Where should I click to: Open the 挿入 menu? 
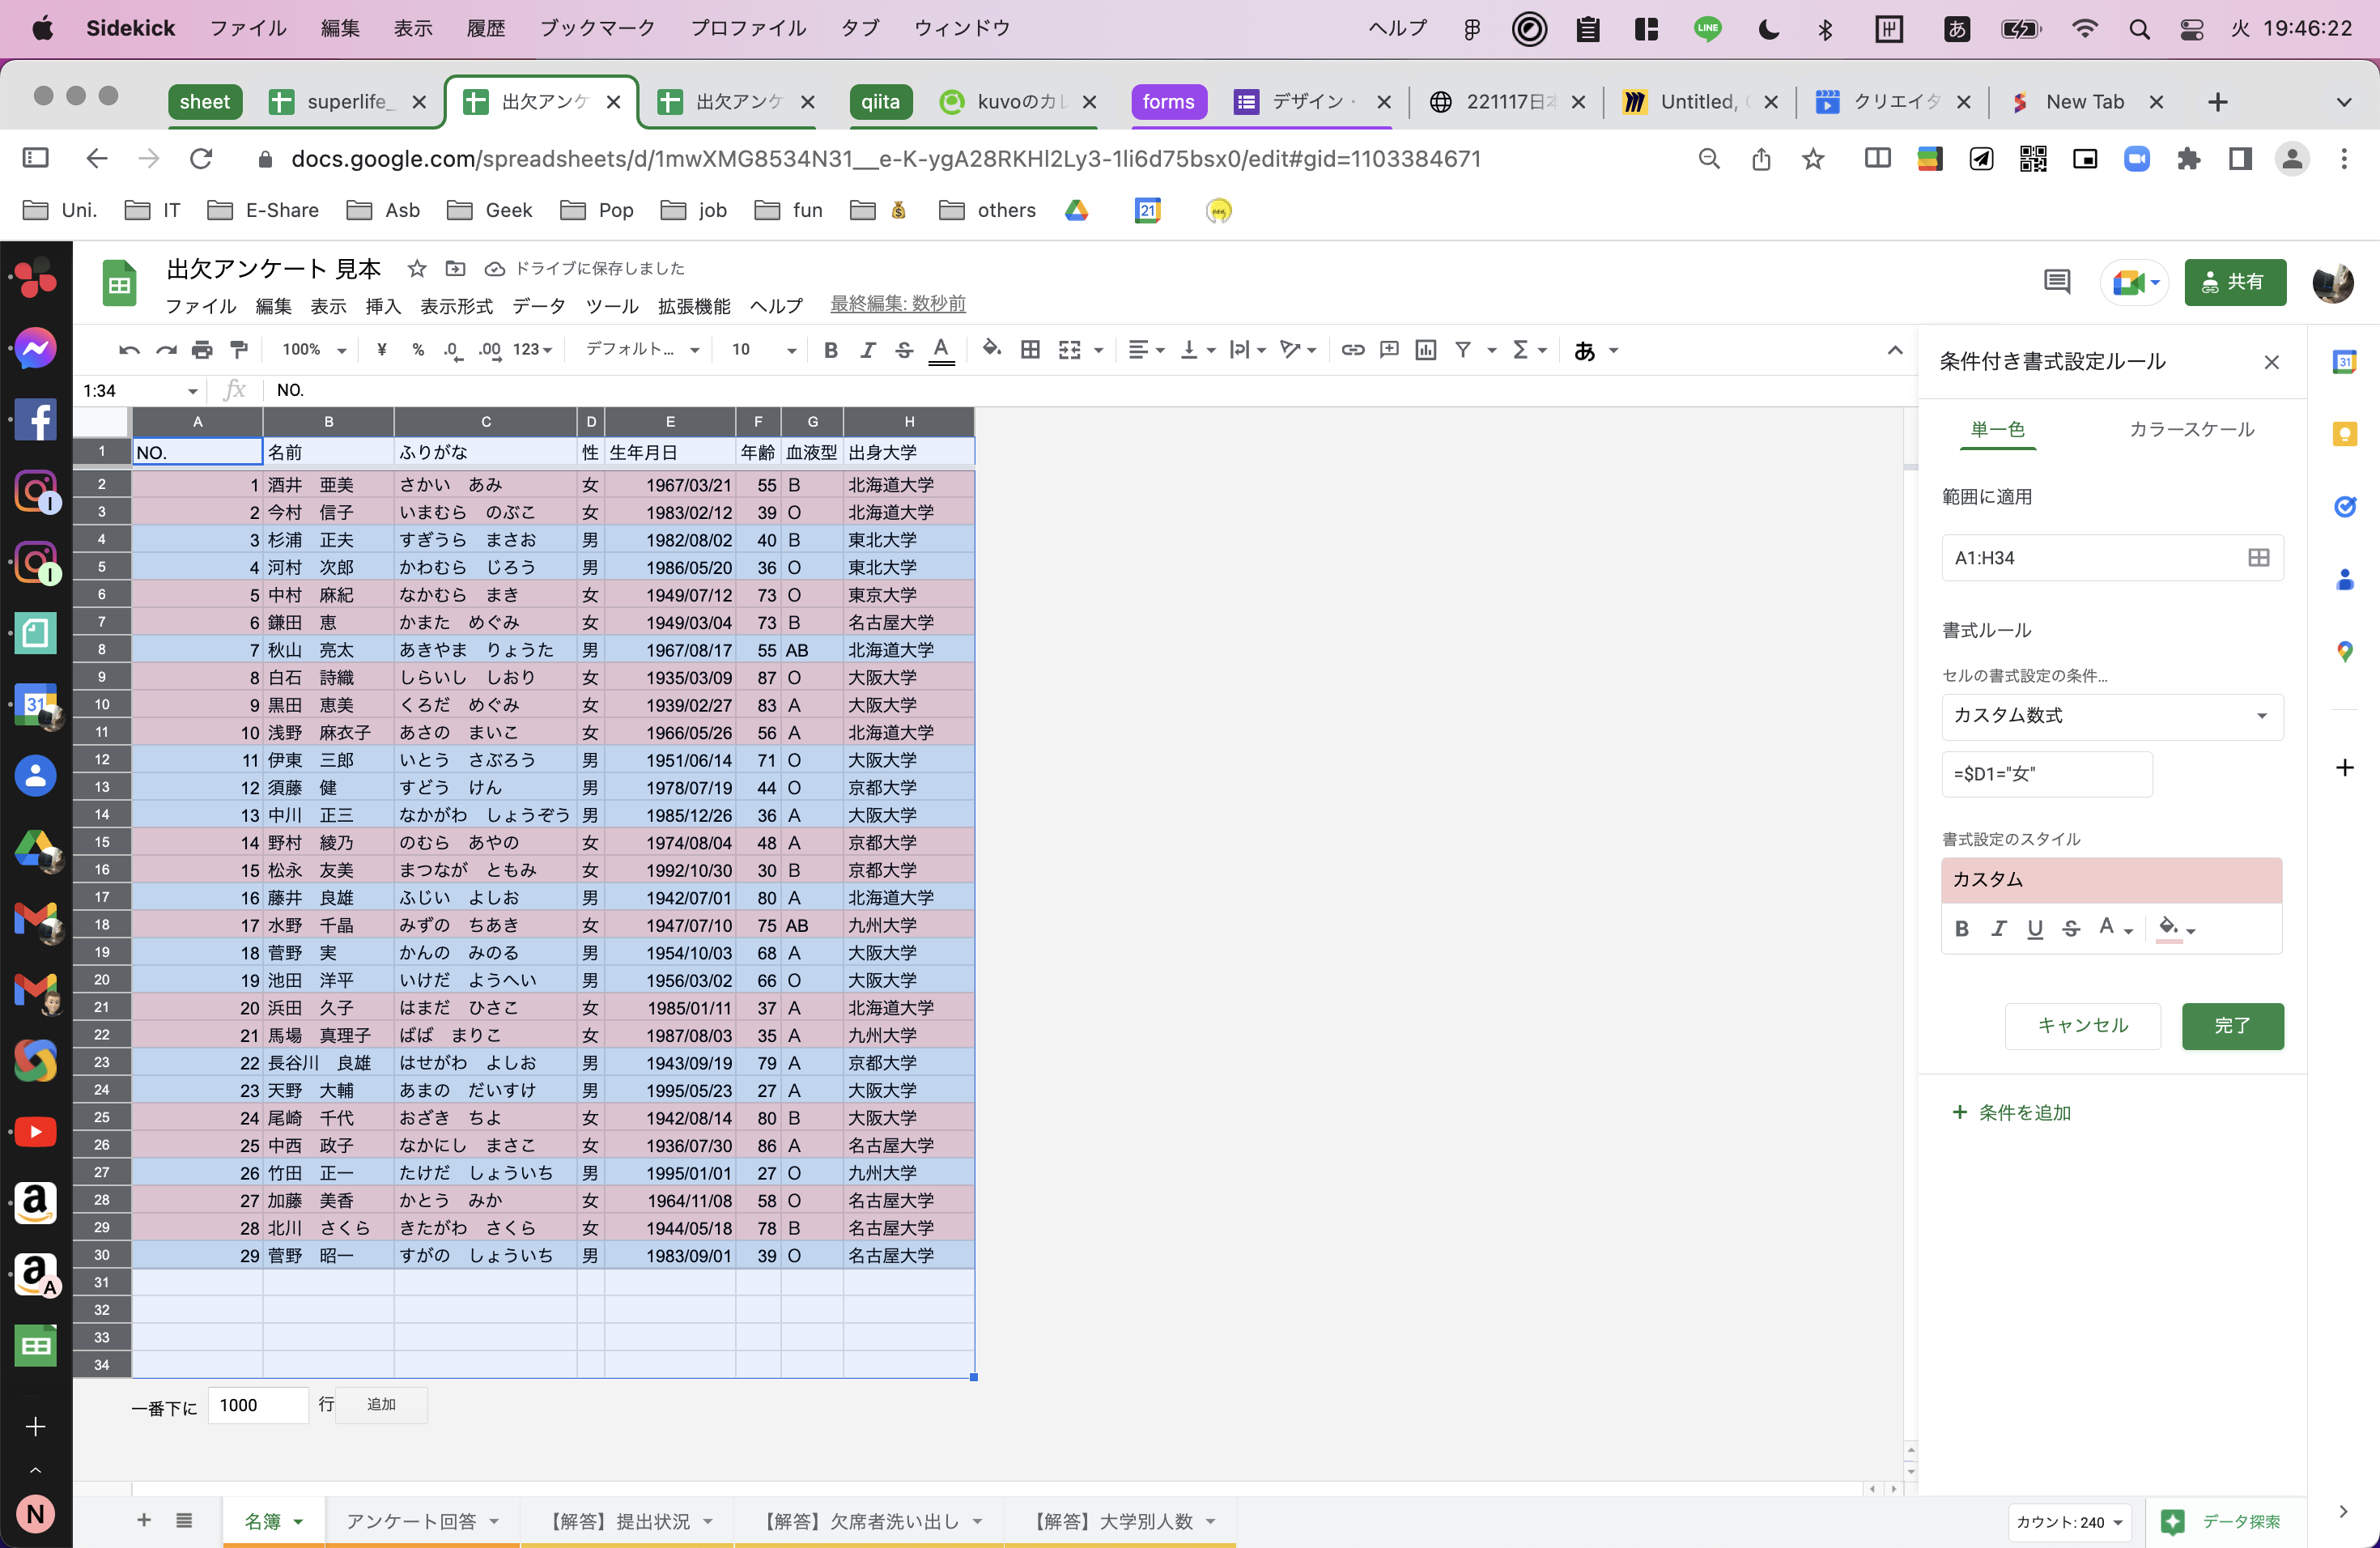point(382,306)
